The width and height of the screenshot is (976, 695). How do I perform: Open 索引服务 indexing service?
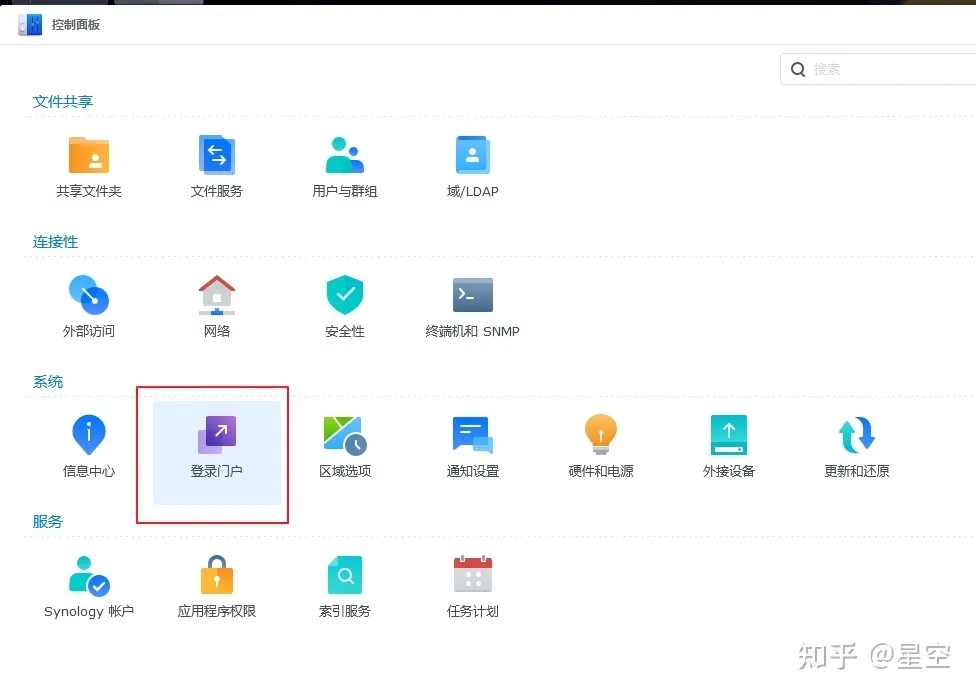345,577
